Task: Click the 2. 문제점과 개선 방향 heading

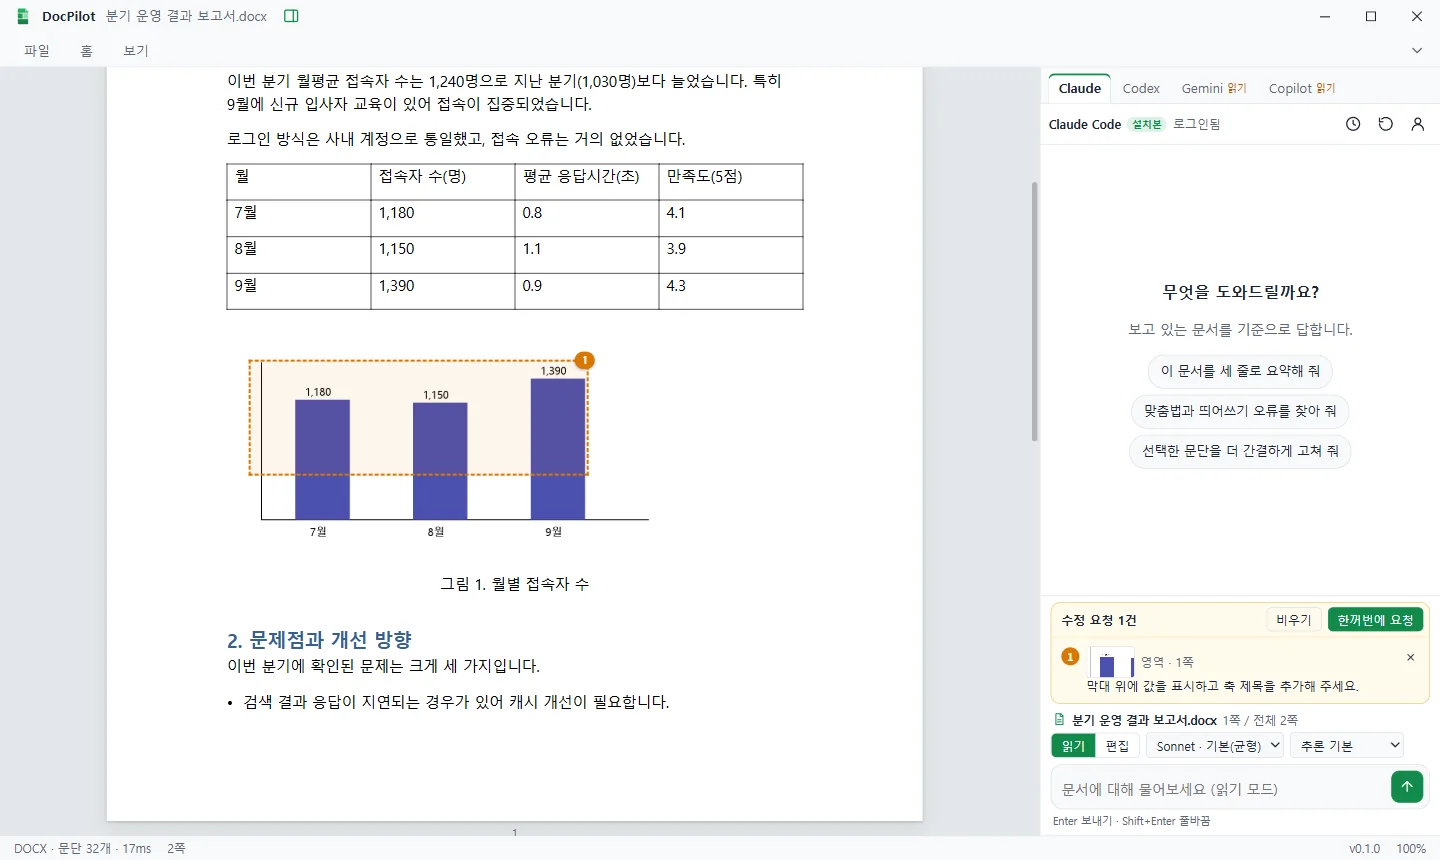Action: (319, 640)
